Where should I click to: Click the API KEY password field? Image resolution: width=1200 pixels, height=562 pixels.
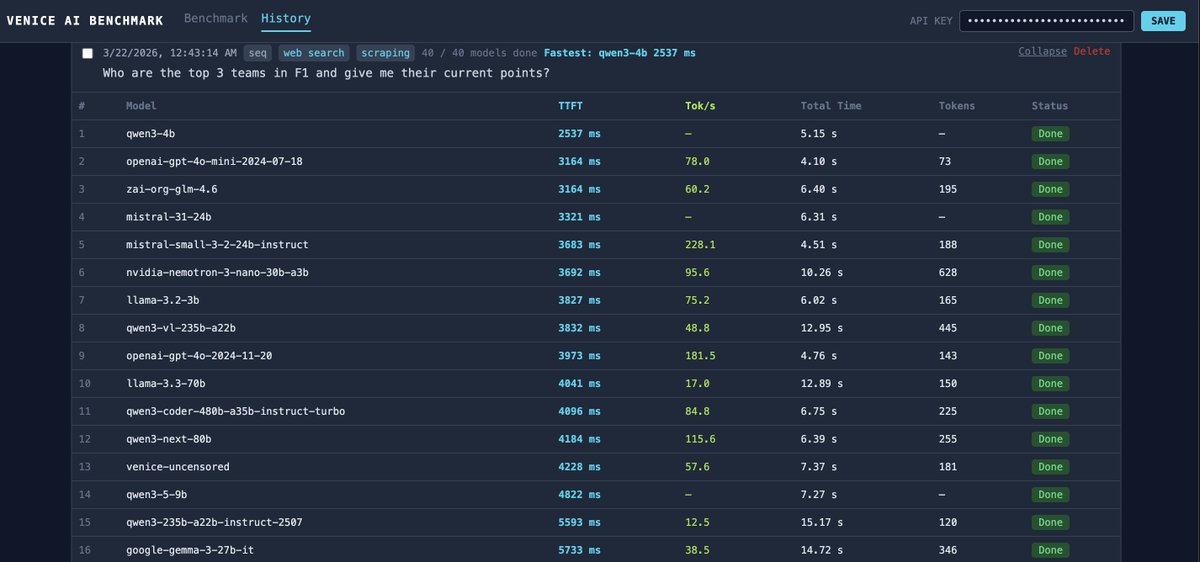tap(1047, 21)
